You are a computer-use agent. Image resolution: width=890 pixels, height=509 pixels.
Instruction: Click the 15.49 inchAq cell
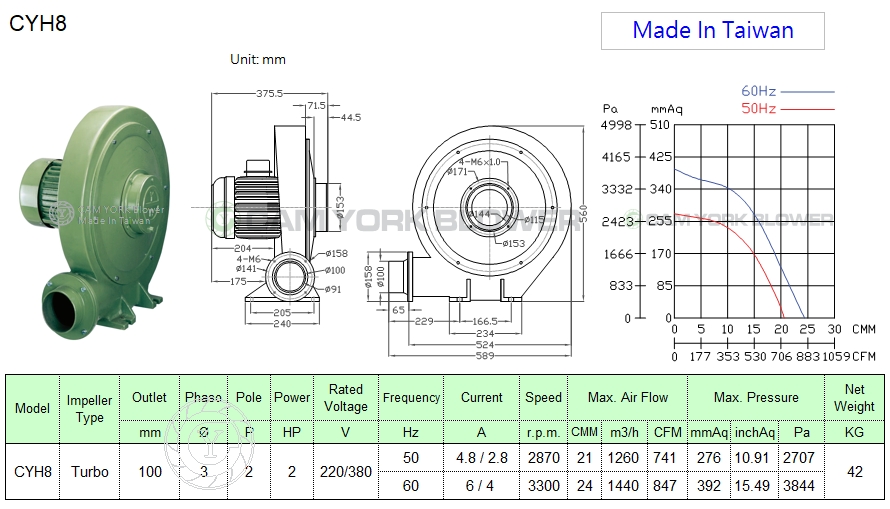(x=752, y=486)
